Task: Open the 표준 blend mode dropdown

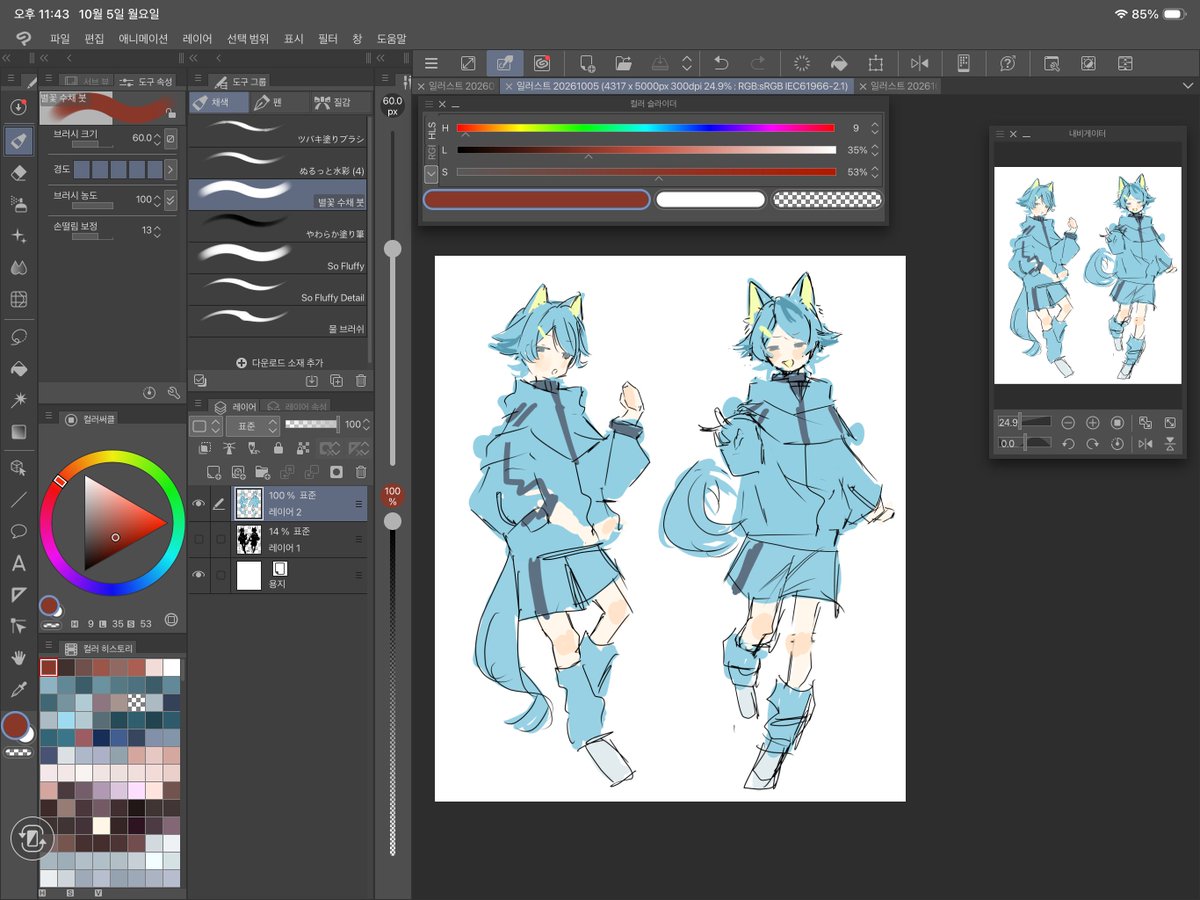Action: pyautogui.click(x=253, y=425)
